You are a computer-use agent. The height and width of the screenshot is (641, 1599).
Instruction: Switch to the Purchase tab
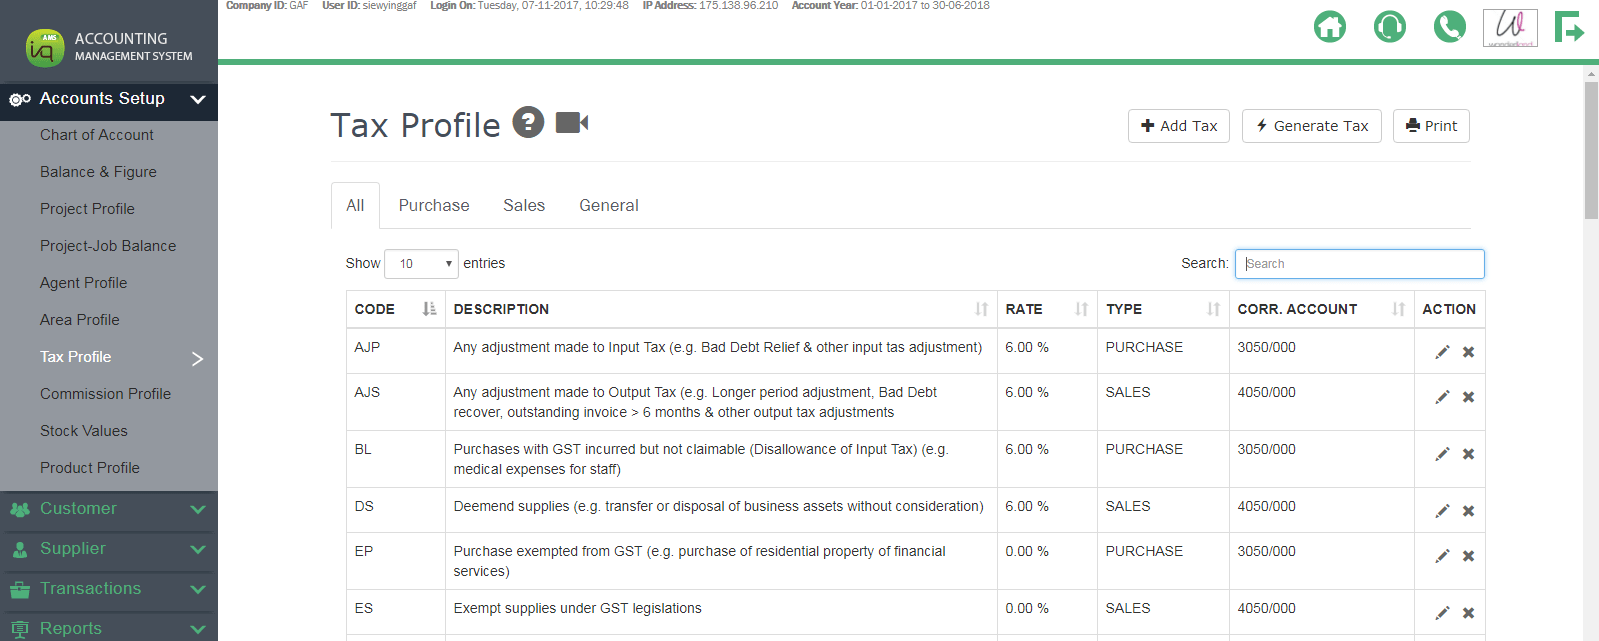coord(434,205)
